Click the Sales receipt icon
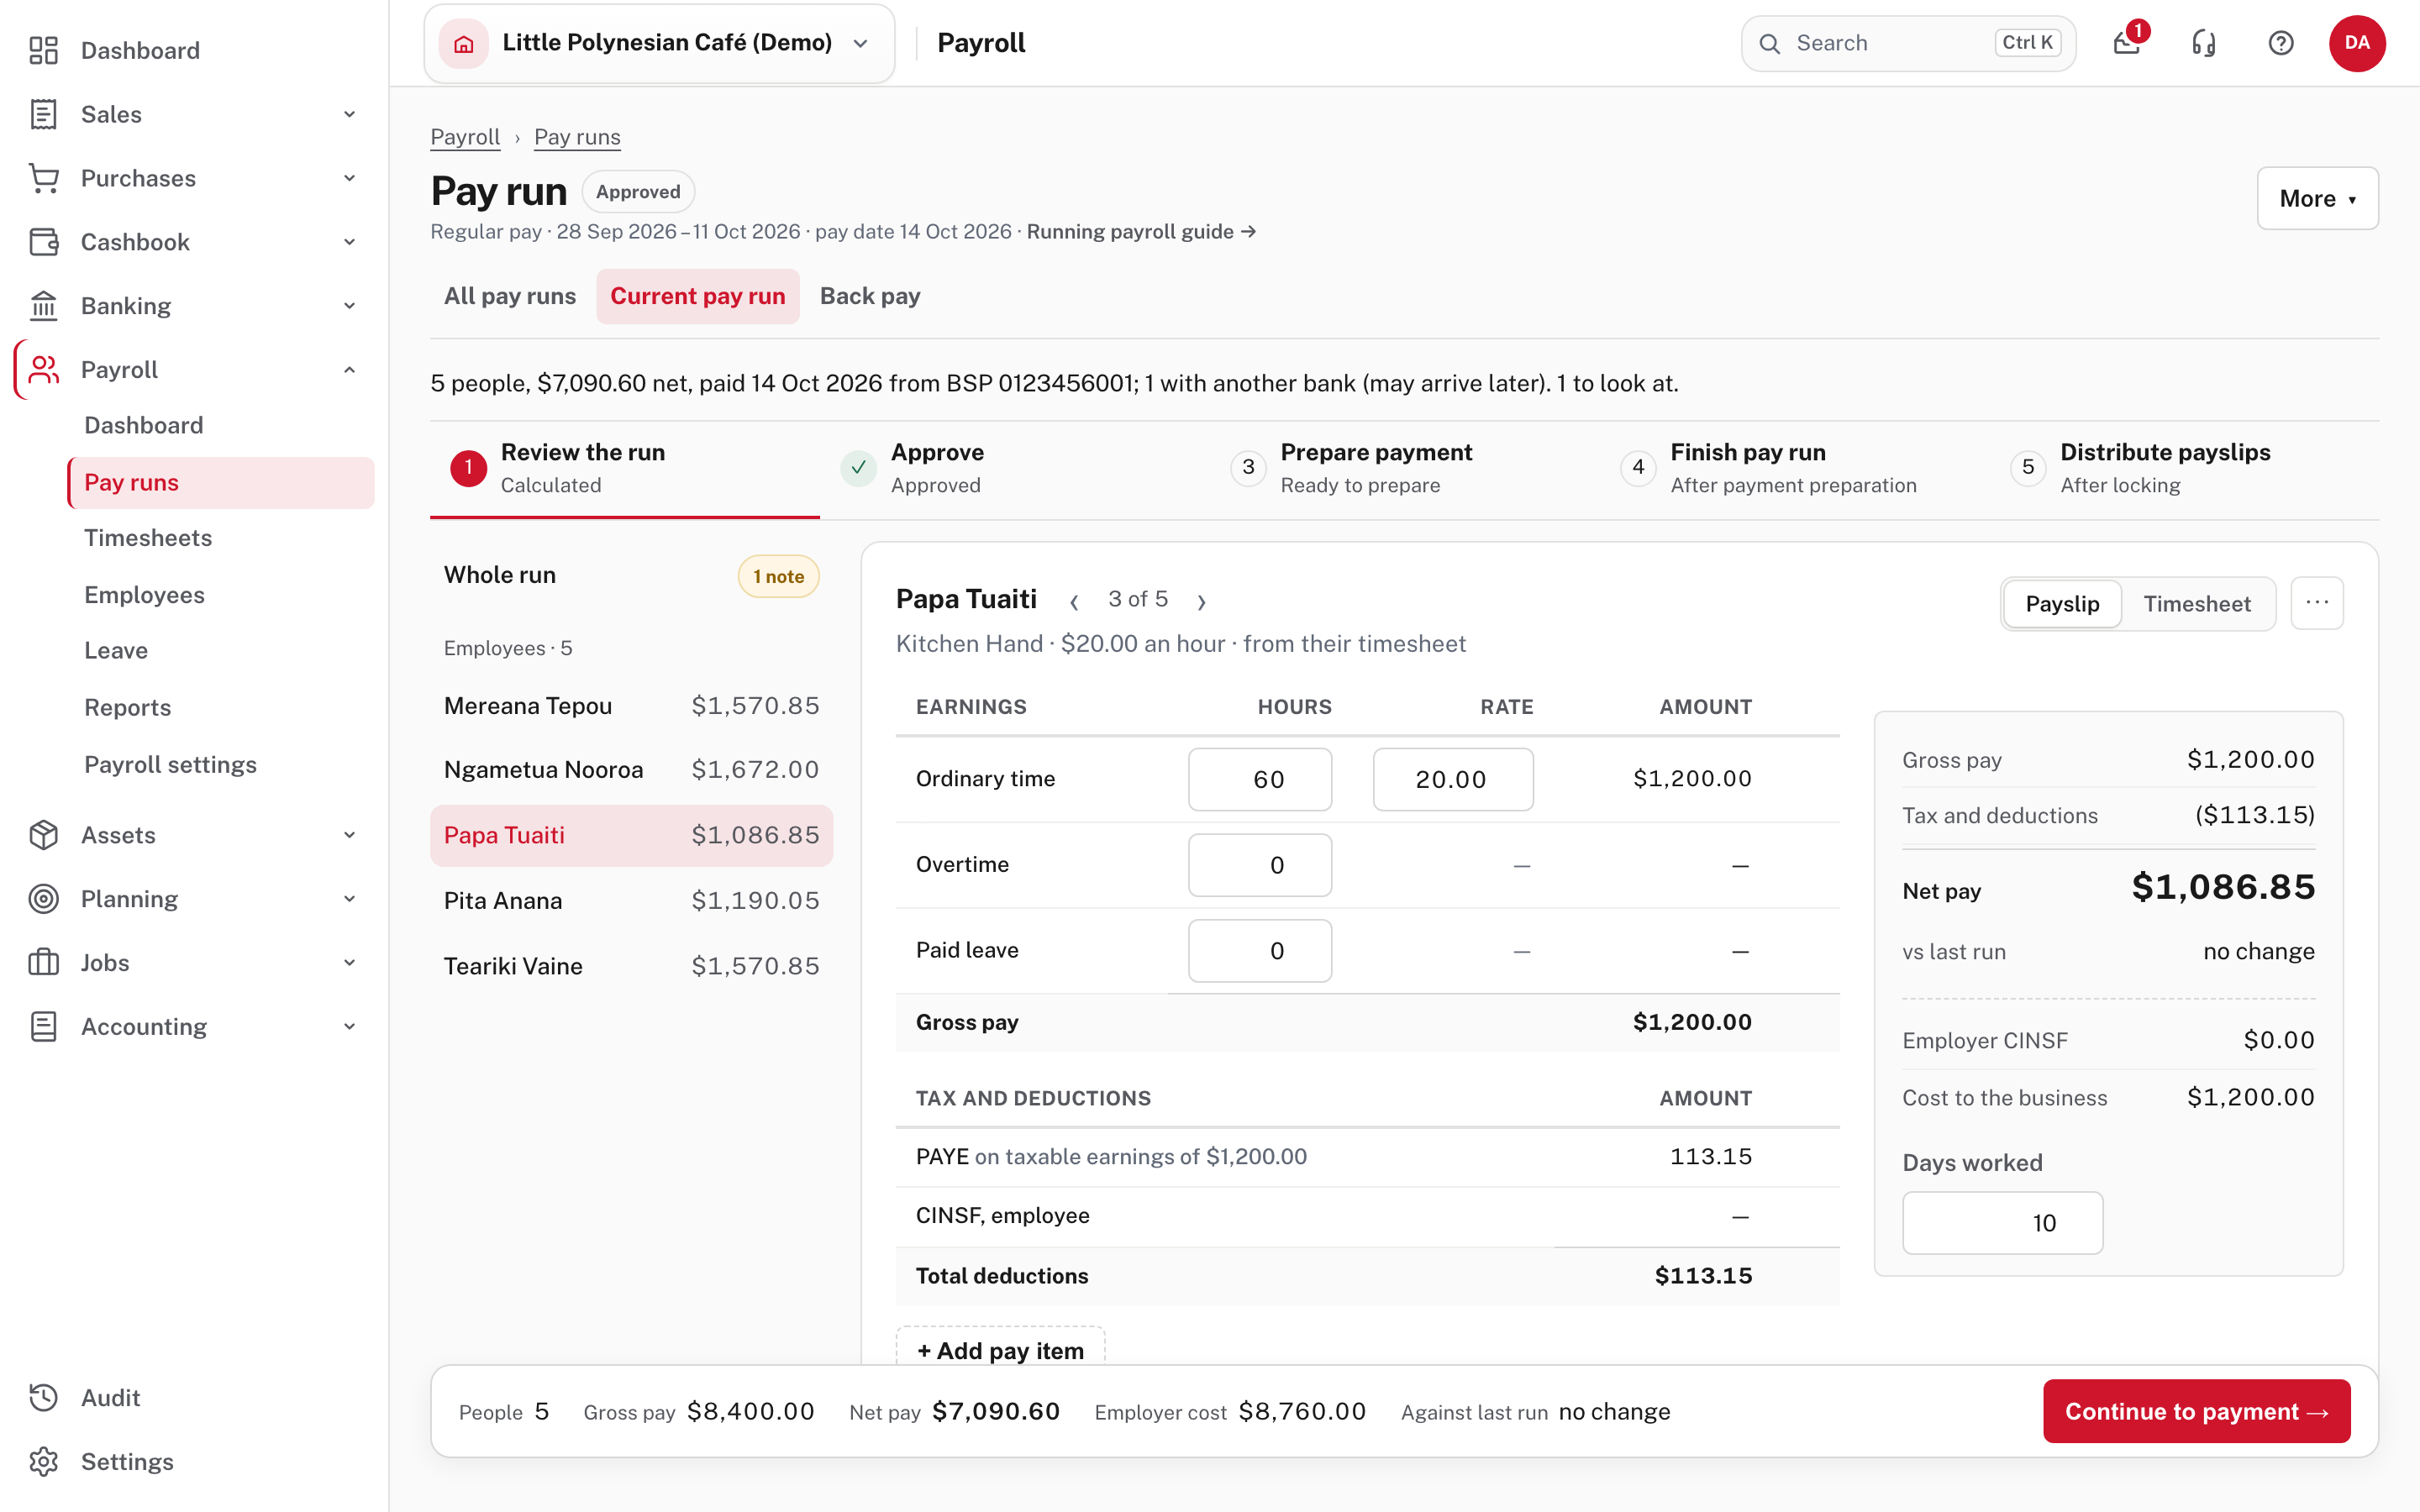2420x1512 pixels. [x=43, y=114]
